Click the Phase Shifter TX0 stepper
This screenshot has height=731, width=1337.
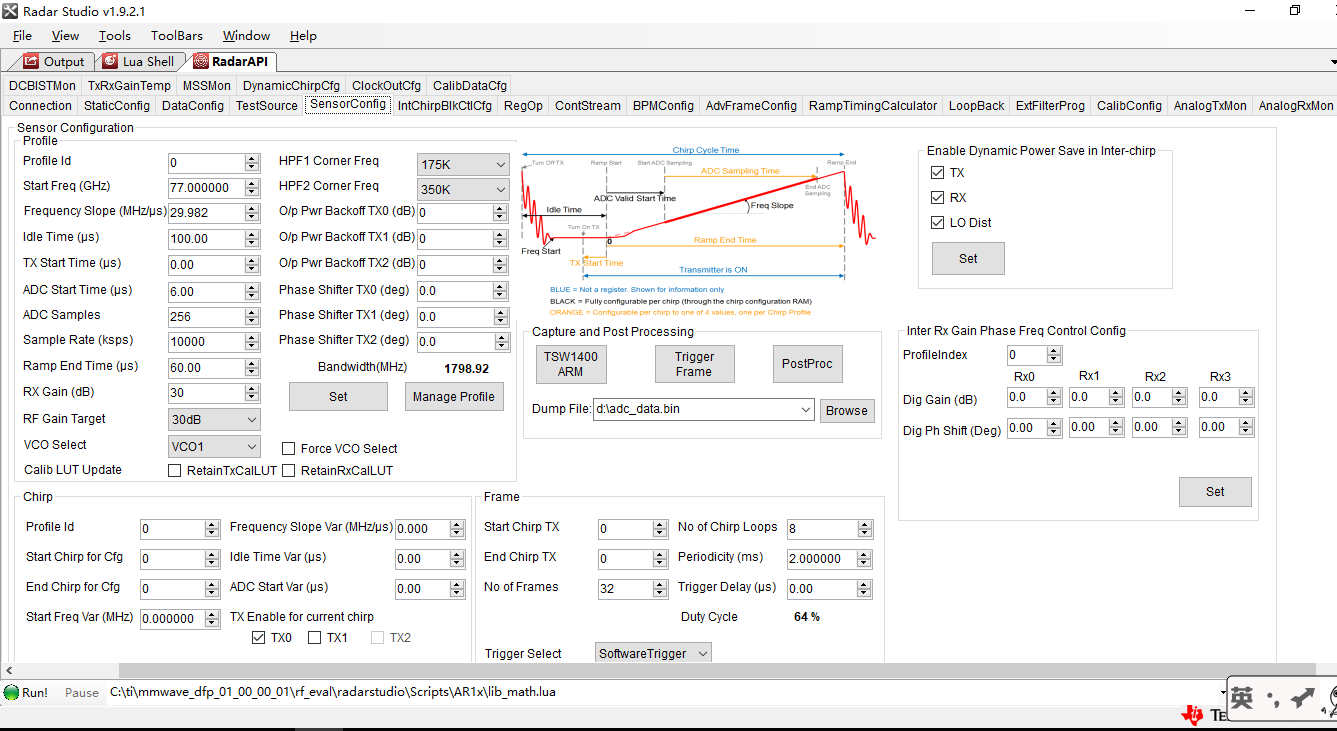(500, 291)
